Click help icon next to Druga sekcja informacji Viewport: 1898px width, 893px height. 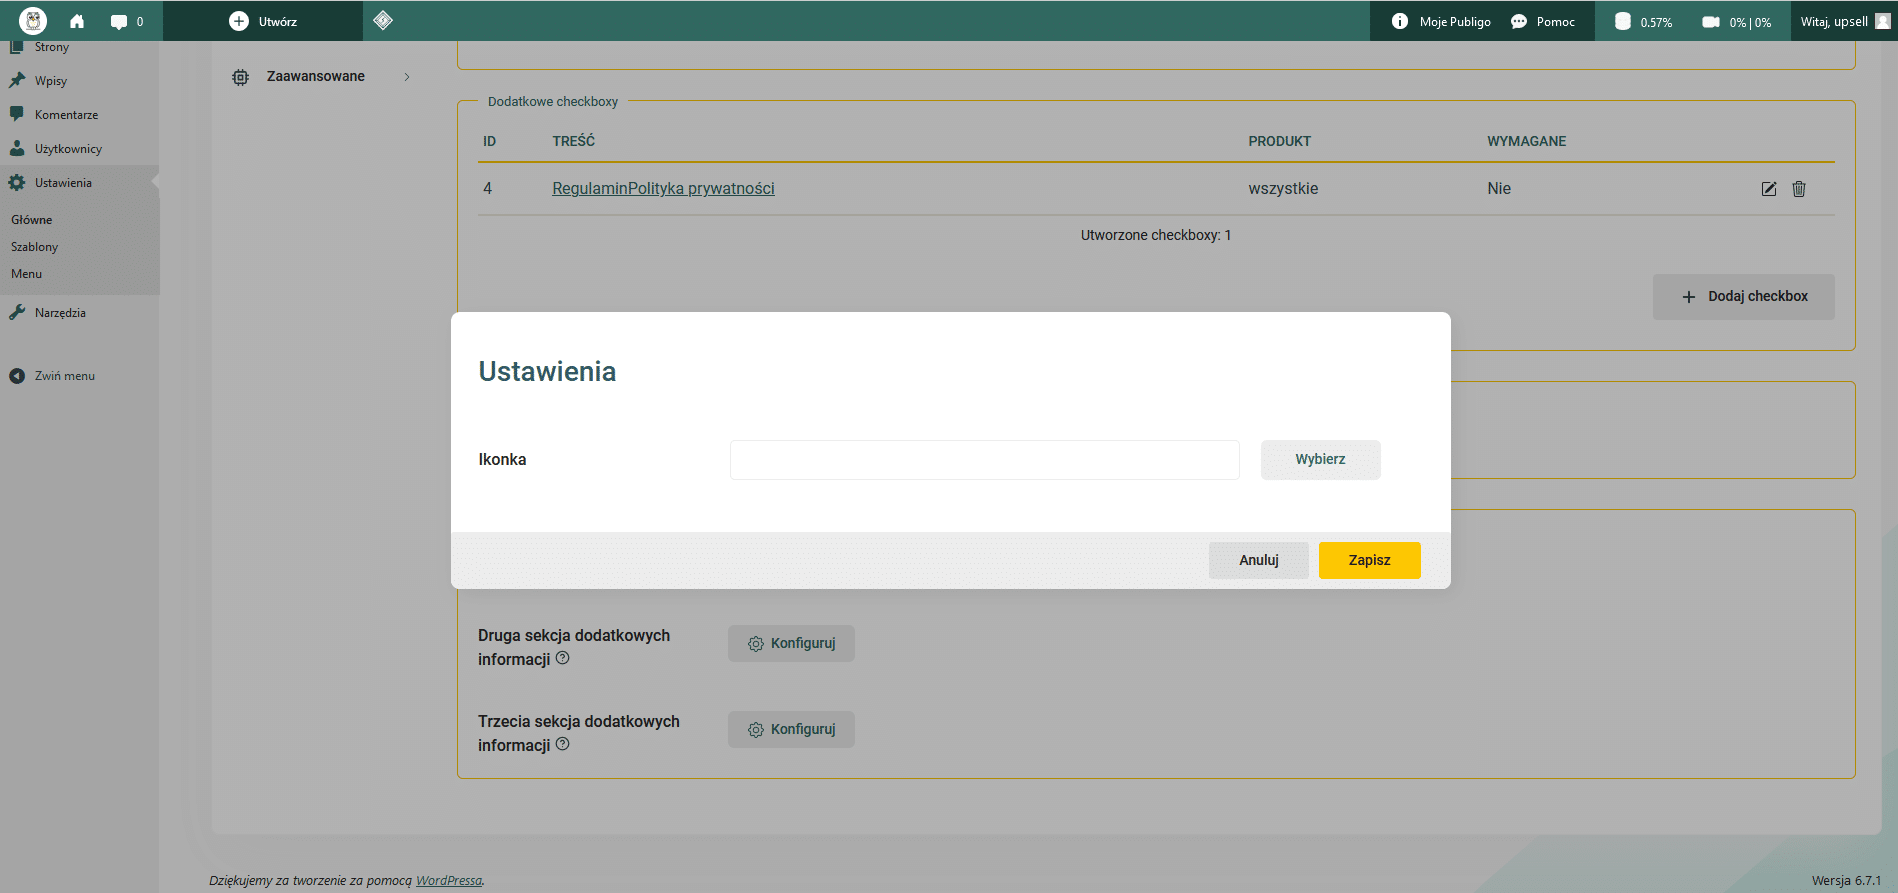click(563, 658)
